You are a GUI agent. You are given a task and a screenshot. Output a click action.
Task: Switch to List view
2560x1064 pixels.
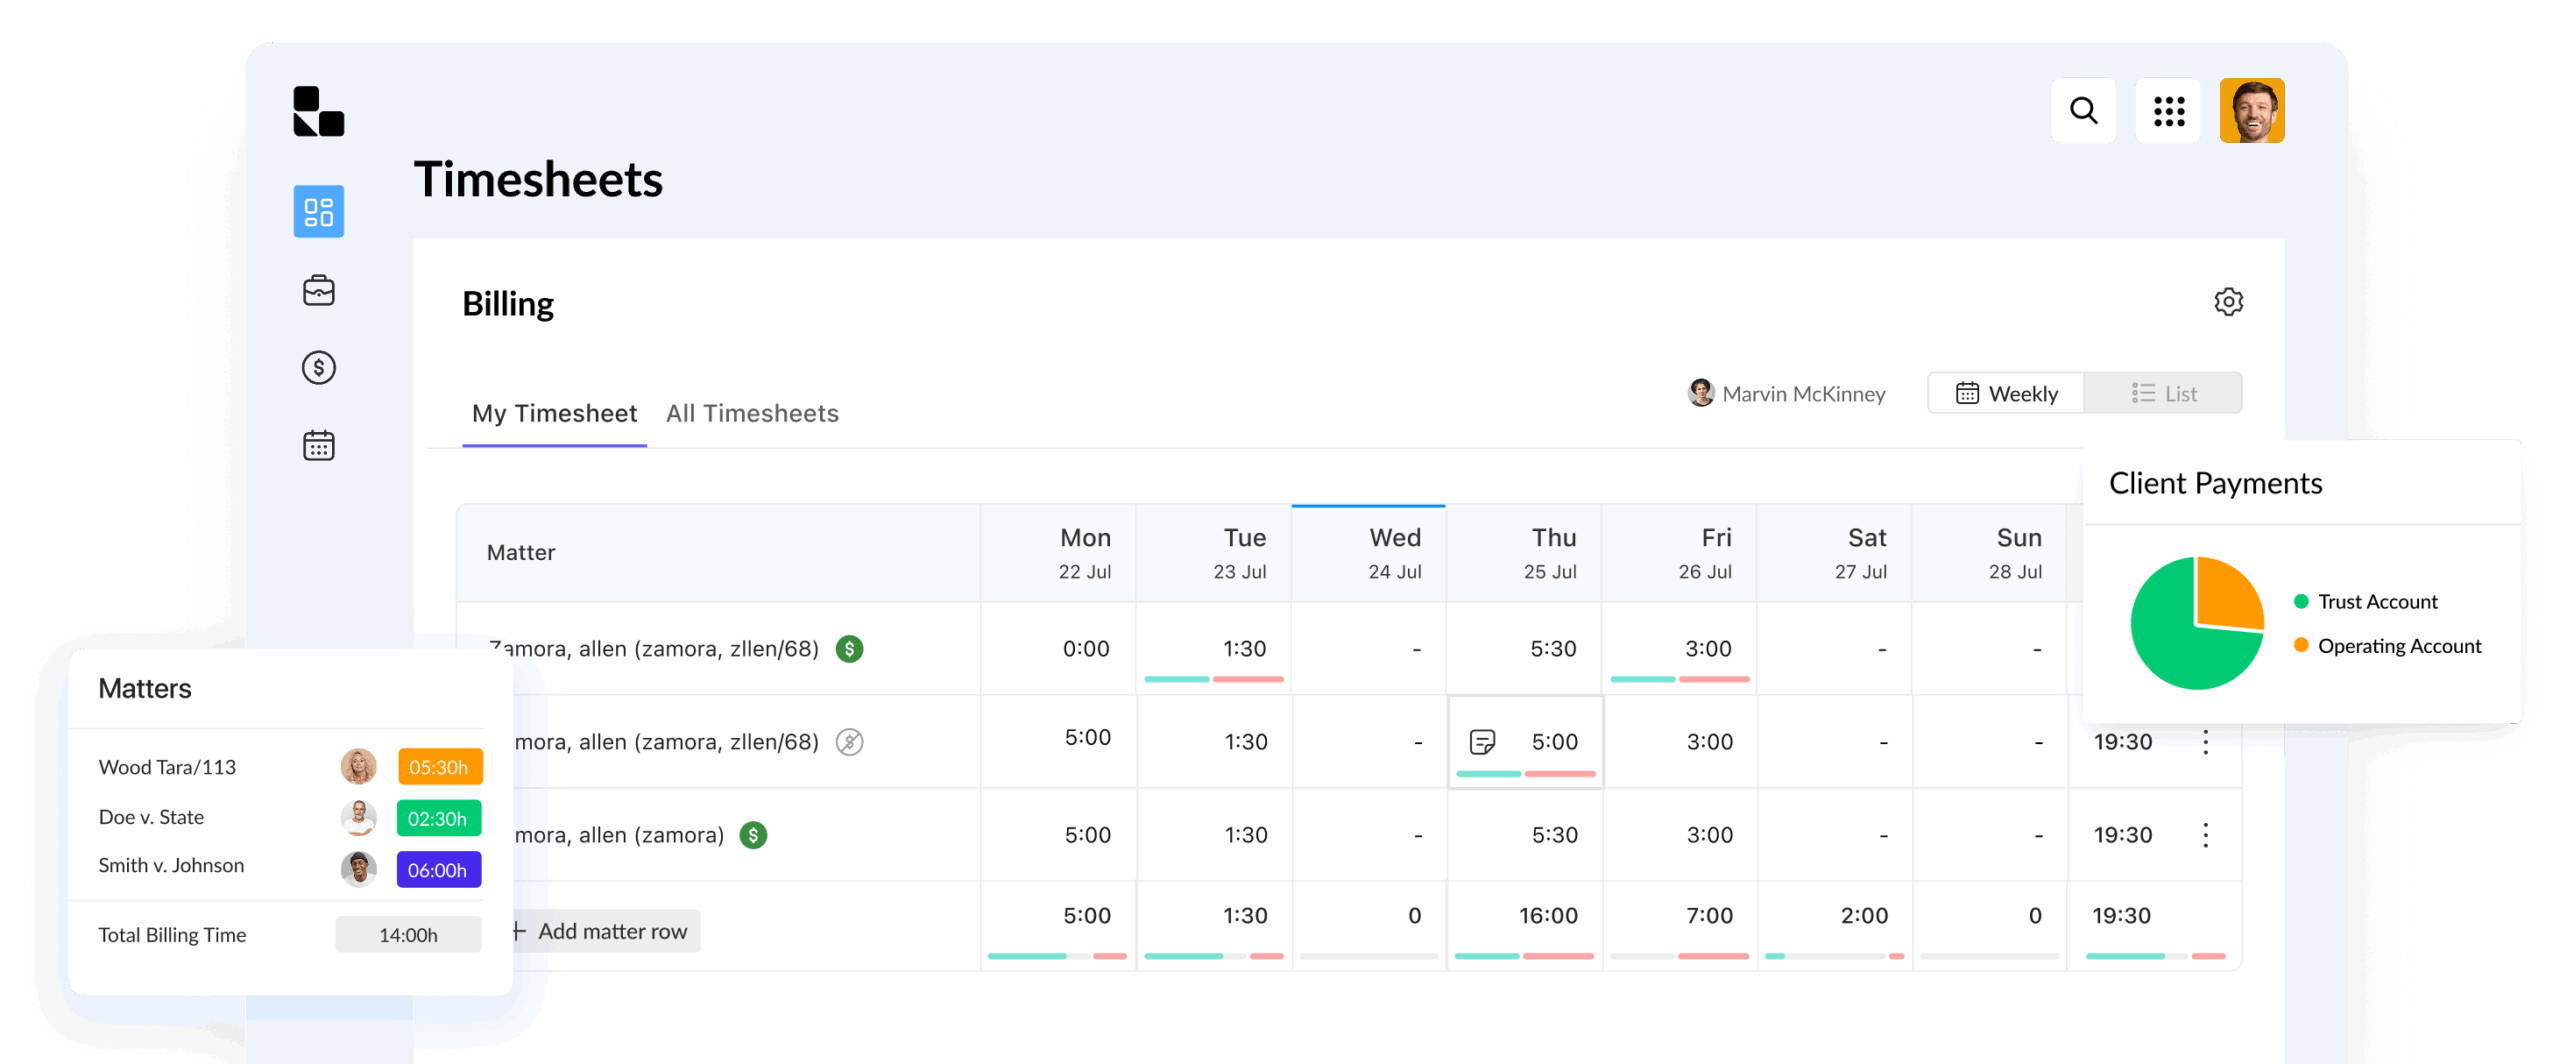tap(2163, 393)
